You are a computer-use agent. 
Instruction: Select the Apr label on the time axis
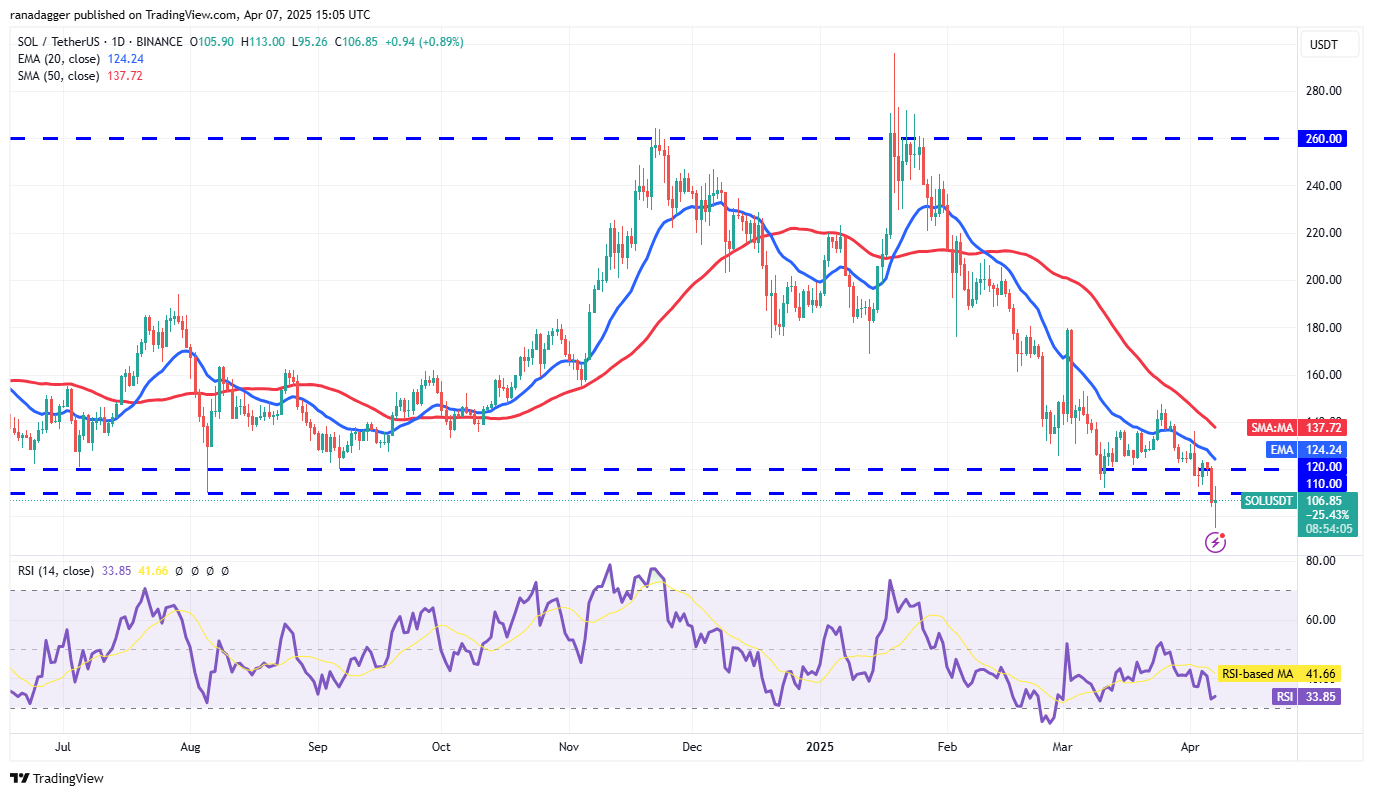point(1190,746)
